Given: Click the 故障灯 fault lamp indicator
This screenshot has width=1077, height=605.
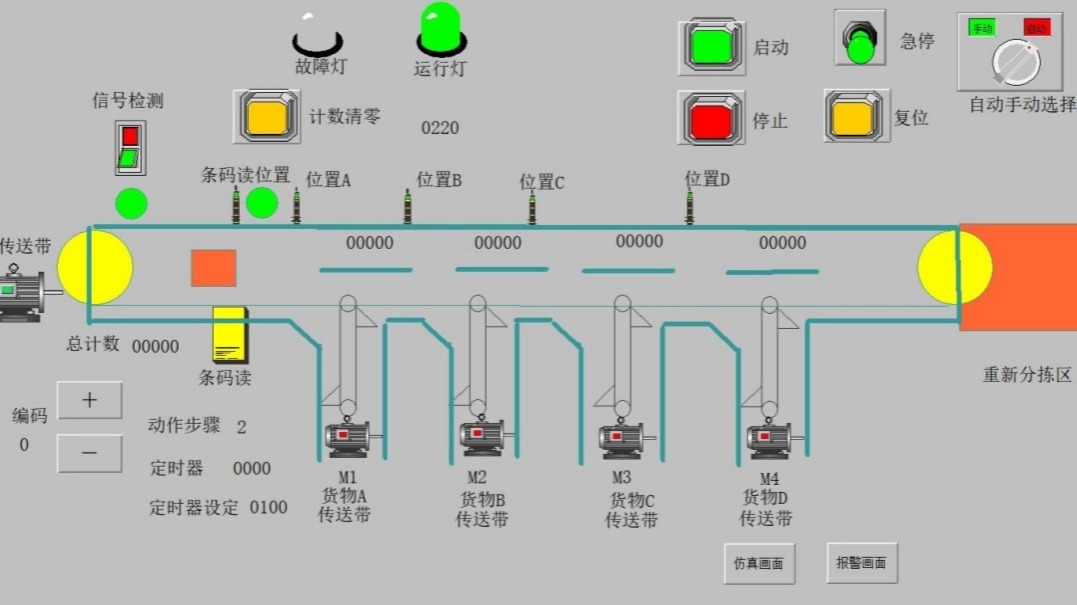Looking at the screenshot, I should pyautogui.click(x=317, y=40).
